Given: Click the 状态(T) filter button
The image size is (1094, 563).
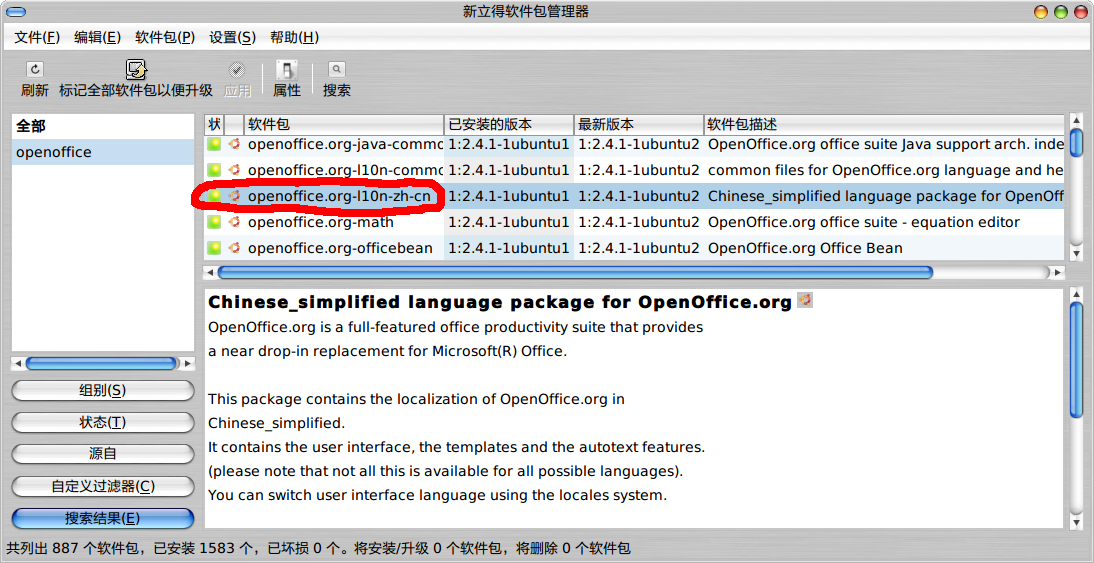Looking at the screenshot, I should pos(103,422).
